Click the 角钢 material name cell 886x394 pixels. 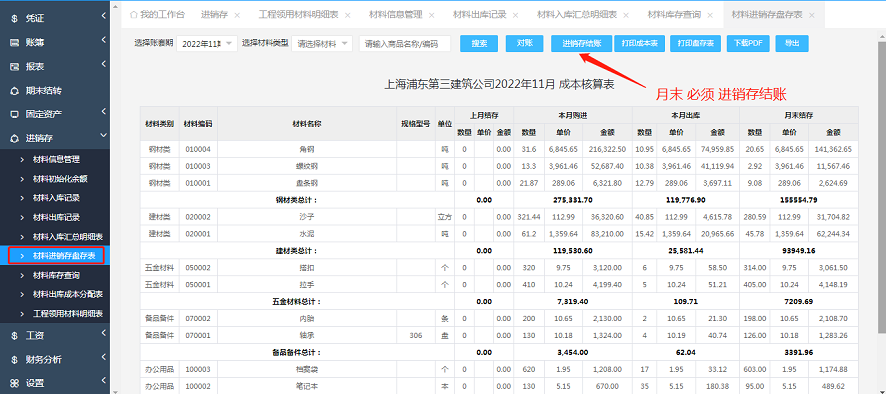[307, 149]
